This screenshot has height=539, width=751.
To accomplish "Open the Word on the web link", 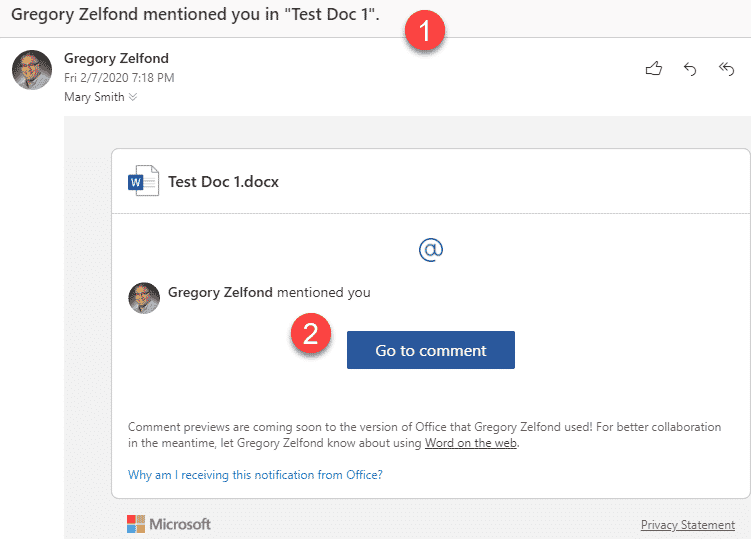I will pos(470,443).
